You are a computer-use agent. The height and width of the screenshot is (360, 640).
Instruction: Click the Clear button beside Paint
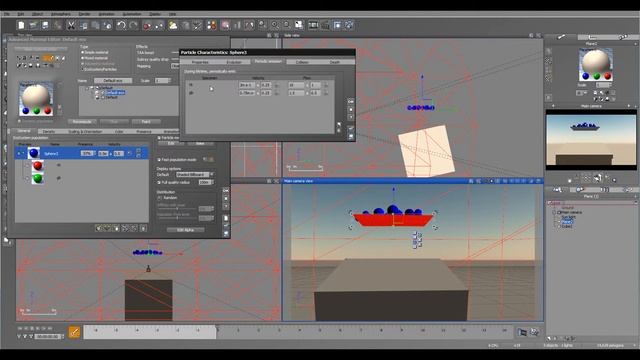pyautogui.click(x=114, y=122)
